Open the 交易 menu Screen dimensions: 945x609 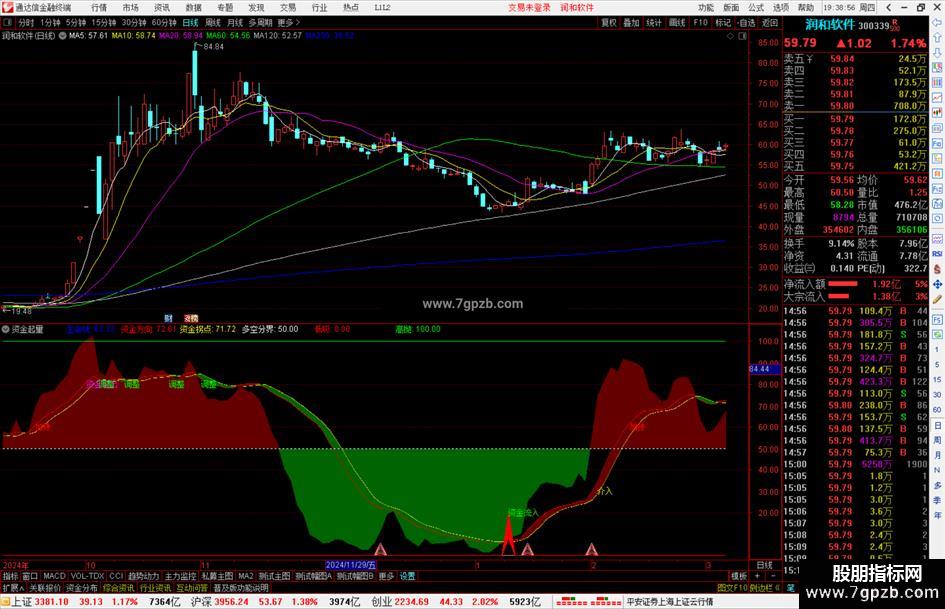[287, 8]
